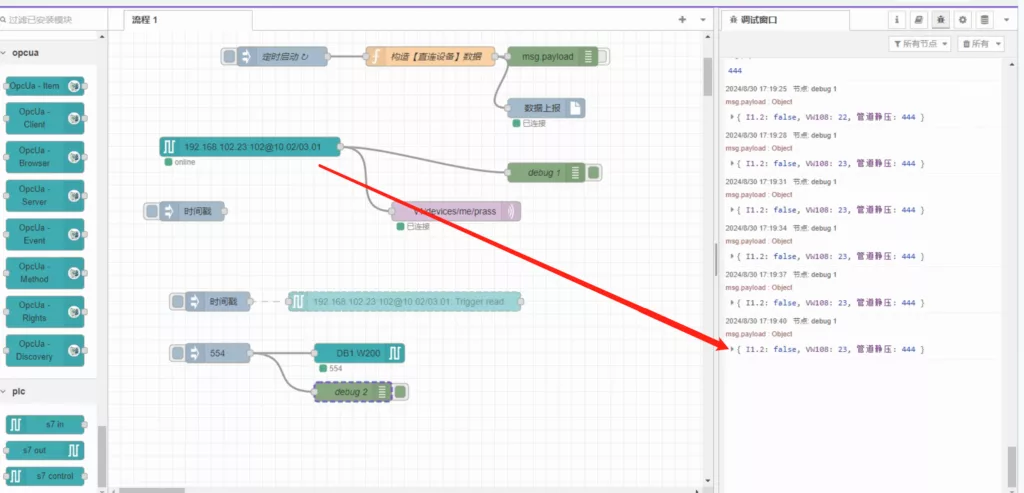Toggle the debug 1 node output
This screenshot has height=493, width=1024.
point(594,173)
